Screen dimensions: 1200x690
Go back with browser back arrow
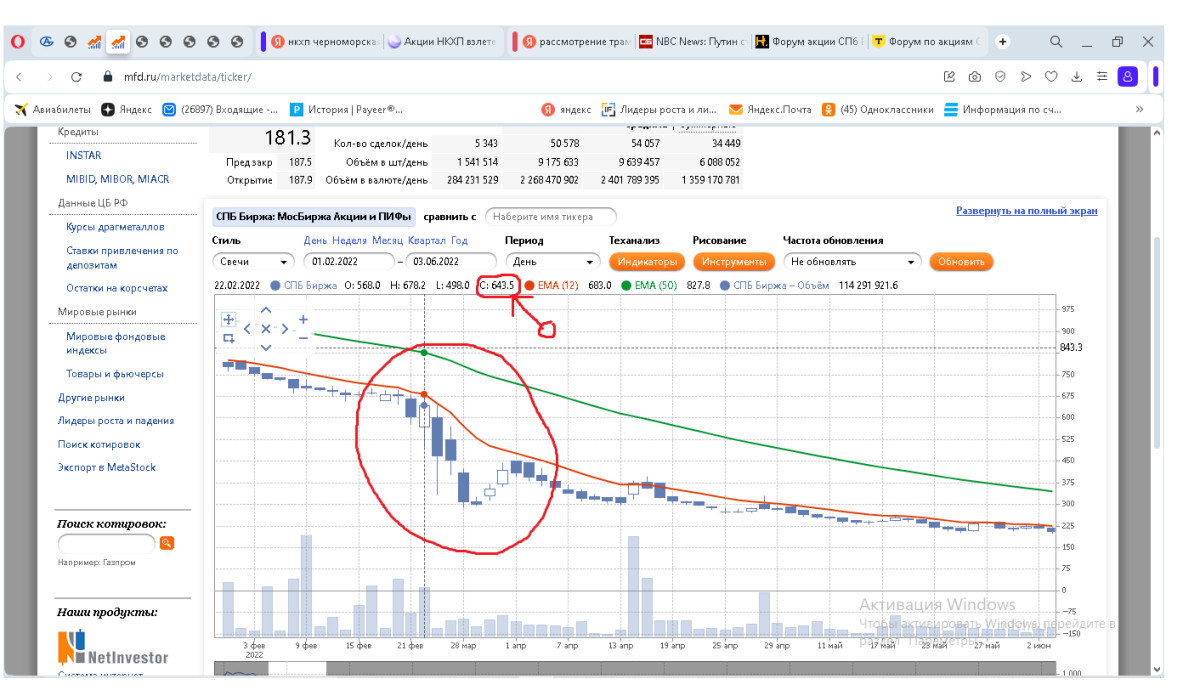click(x=21, y=76)
